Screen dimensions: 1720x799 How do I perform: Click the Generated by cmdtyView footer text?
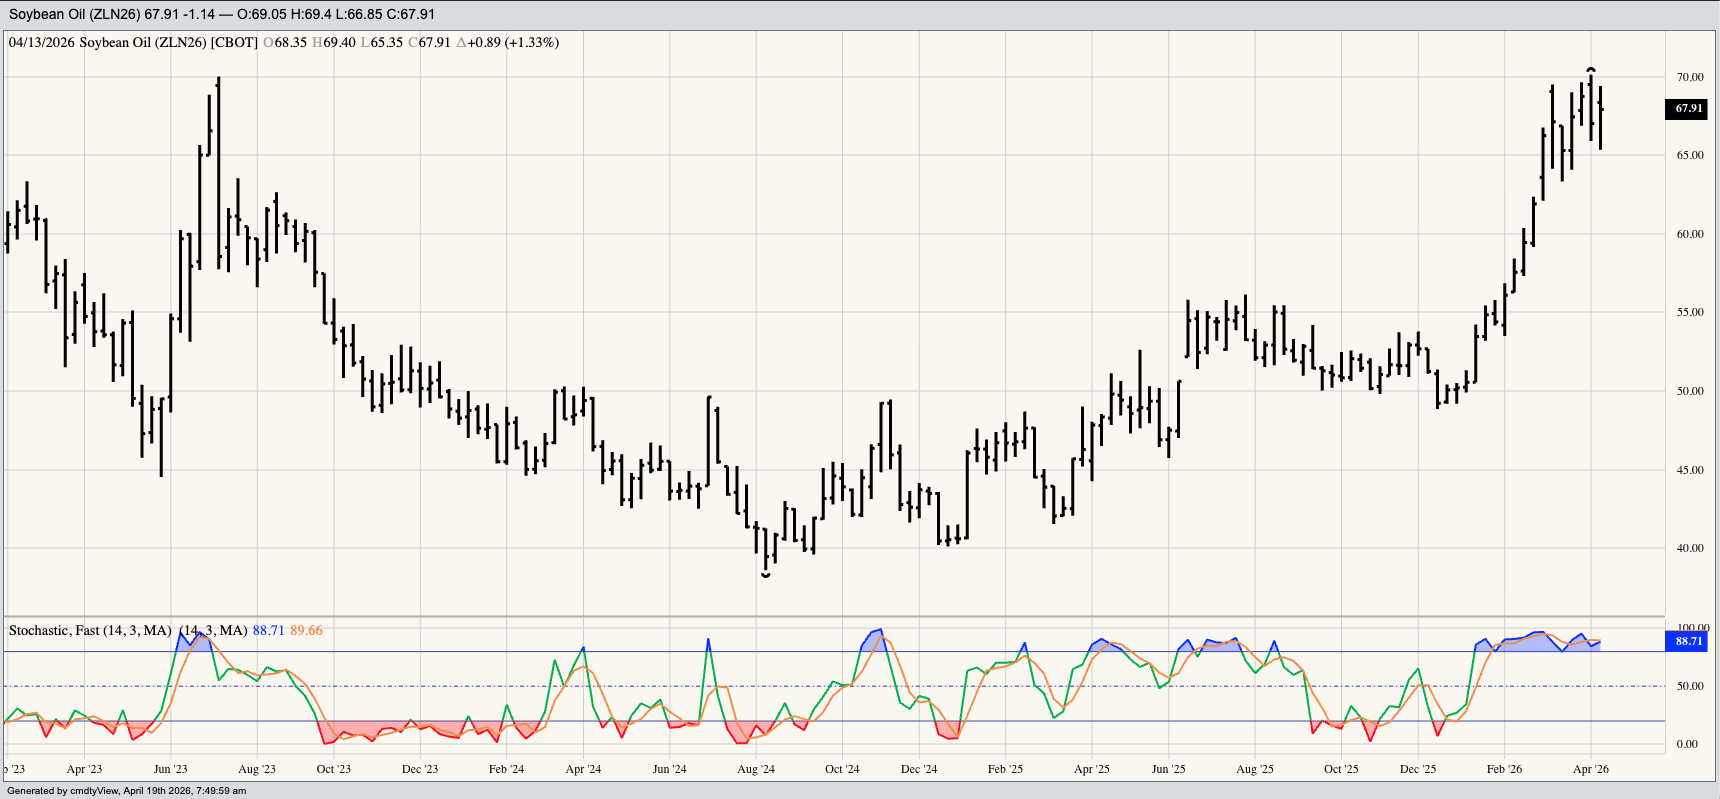(x=126, y=791)
